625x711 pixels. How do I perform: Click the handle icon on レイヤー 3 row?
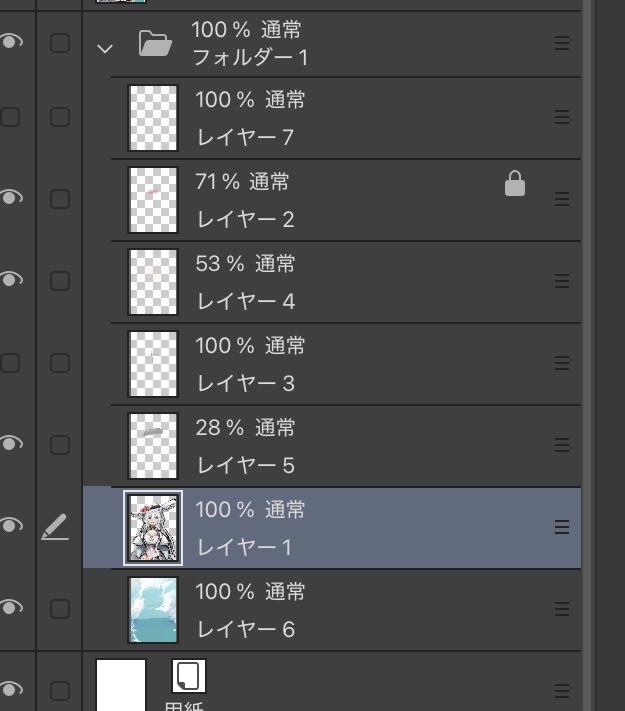pos(562,363)
